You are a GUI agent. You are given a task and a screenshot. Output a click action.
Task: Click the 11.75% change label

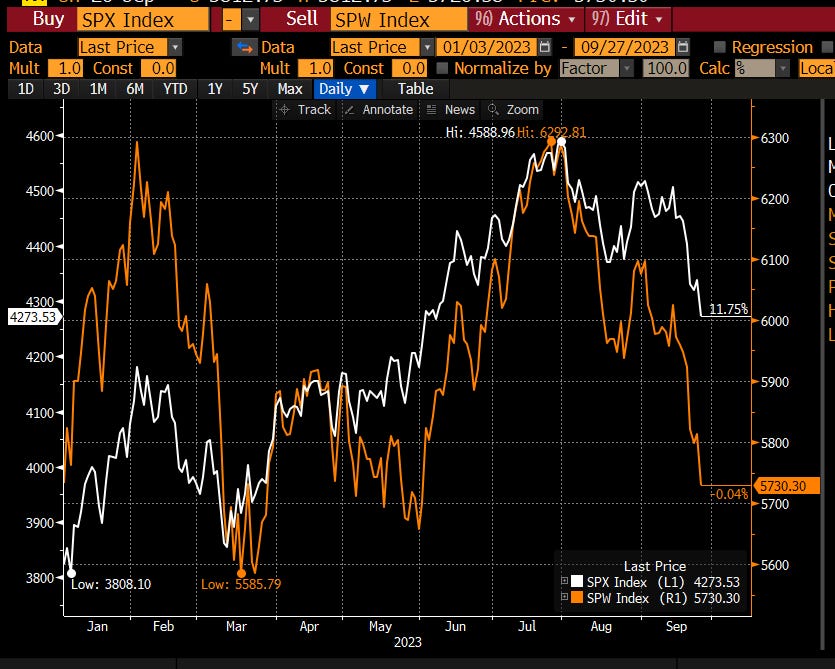click(728, 309)
